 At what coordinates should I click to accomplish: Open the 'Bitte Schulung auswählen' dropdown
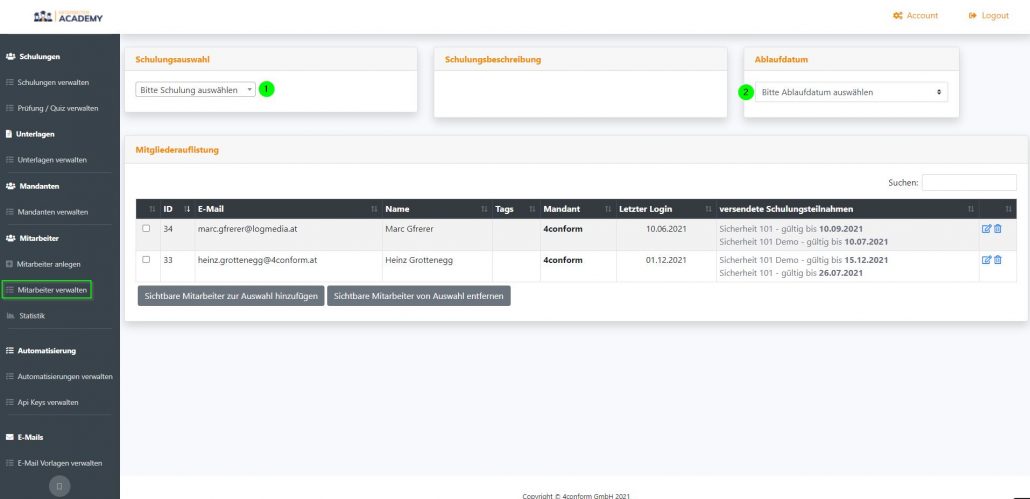[195, 89]
